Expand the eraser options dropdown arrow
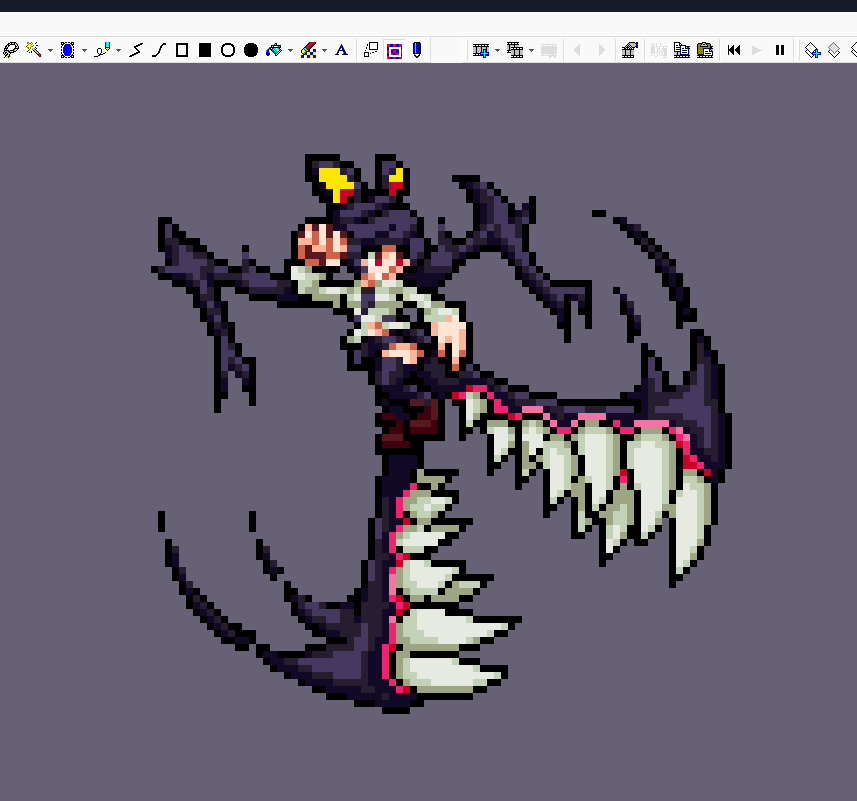 click(x=325, y=51)
